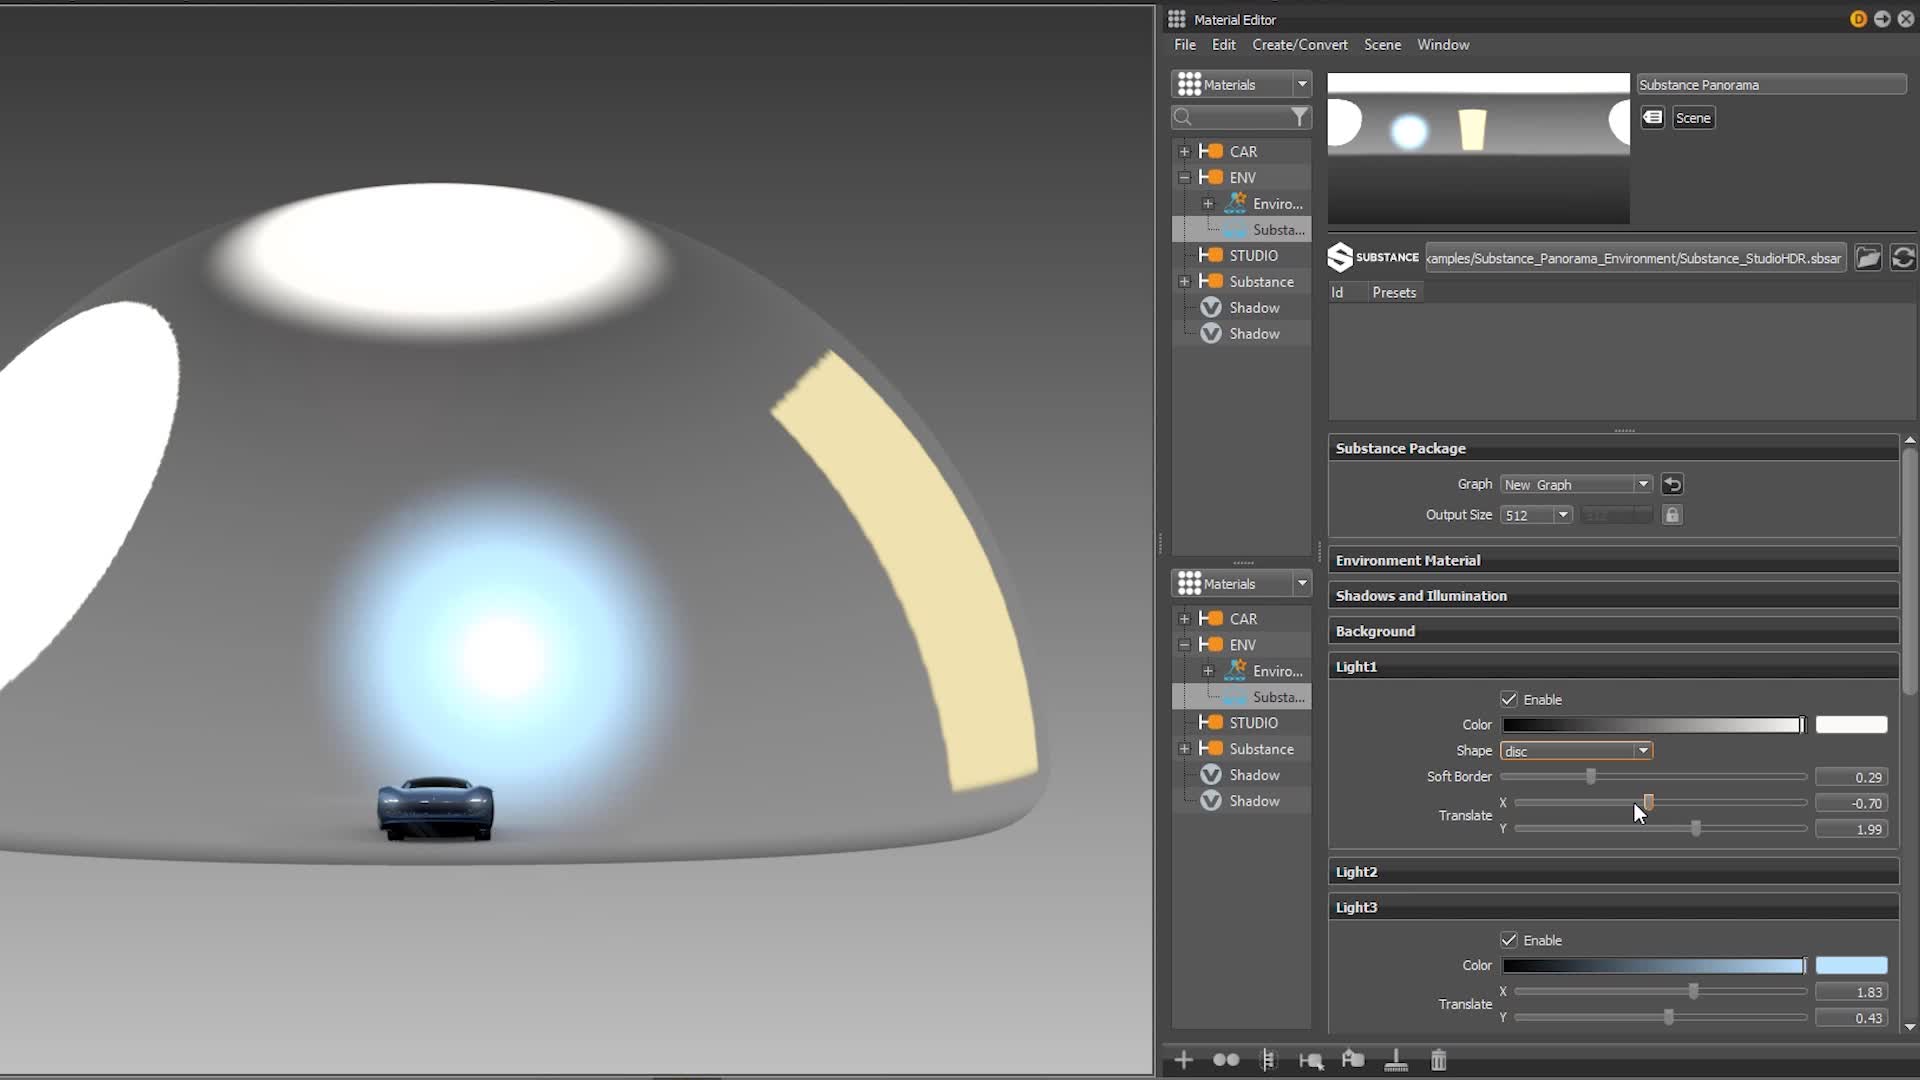
Task: Open Substance archive file browser folder
Action: pyautogui.click(x=1868, y=258)
